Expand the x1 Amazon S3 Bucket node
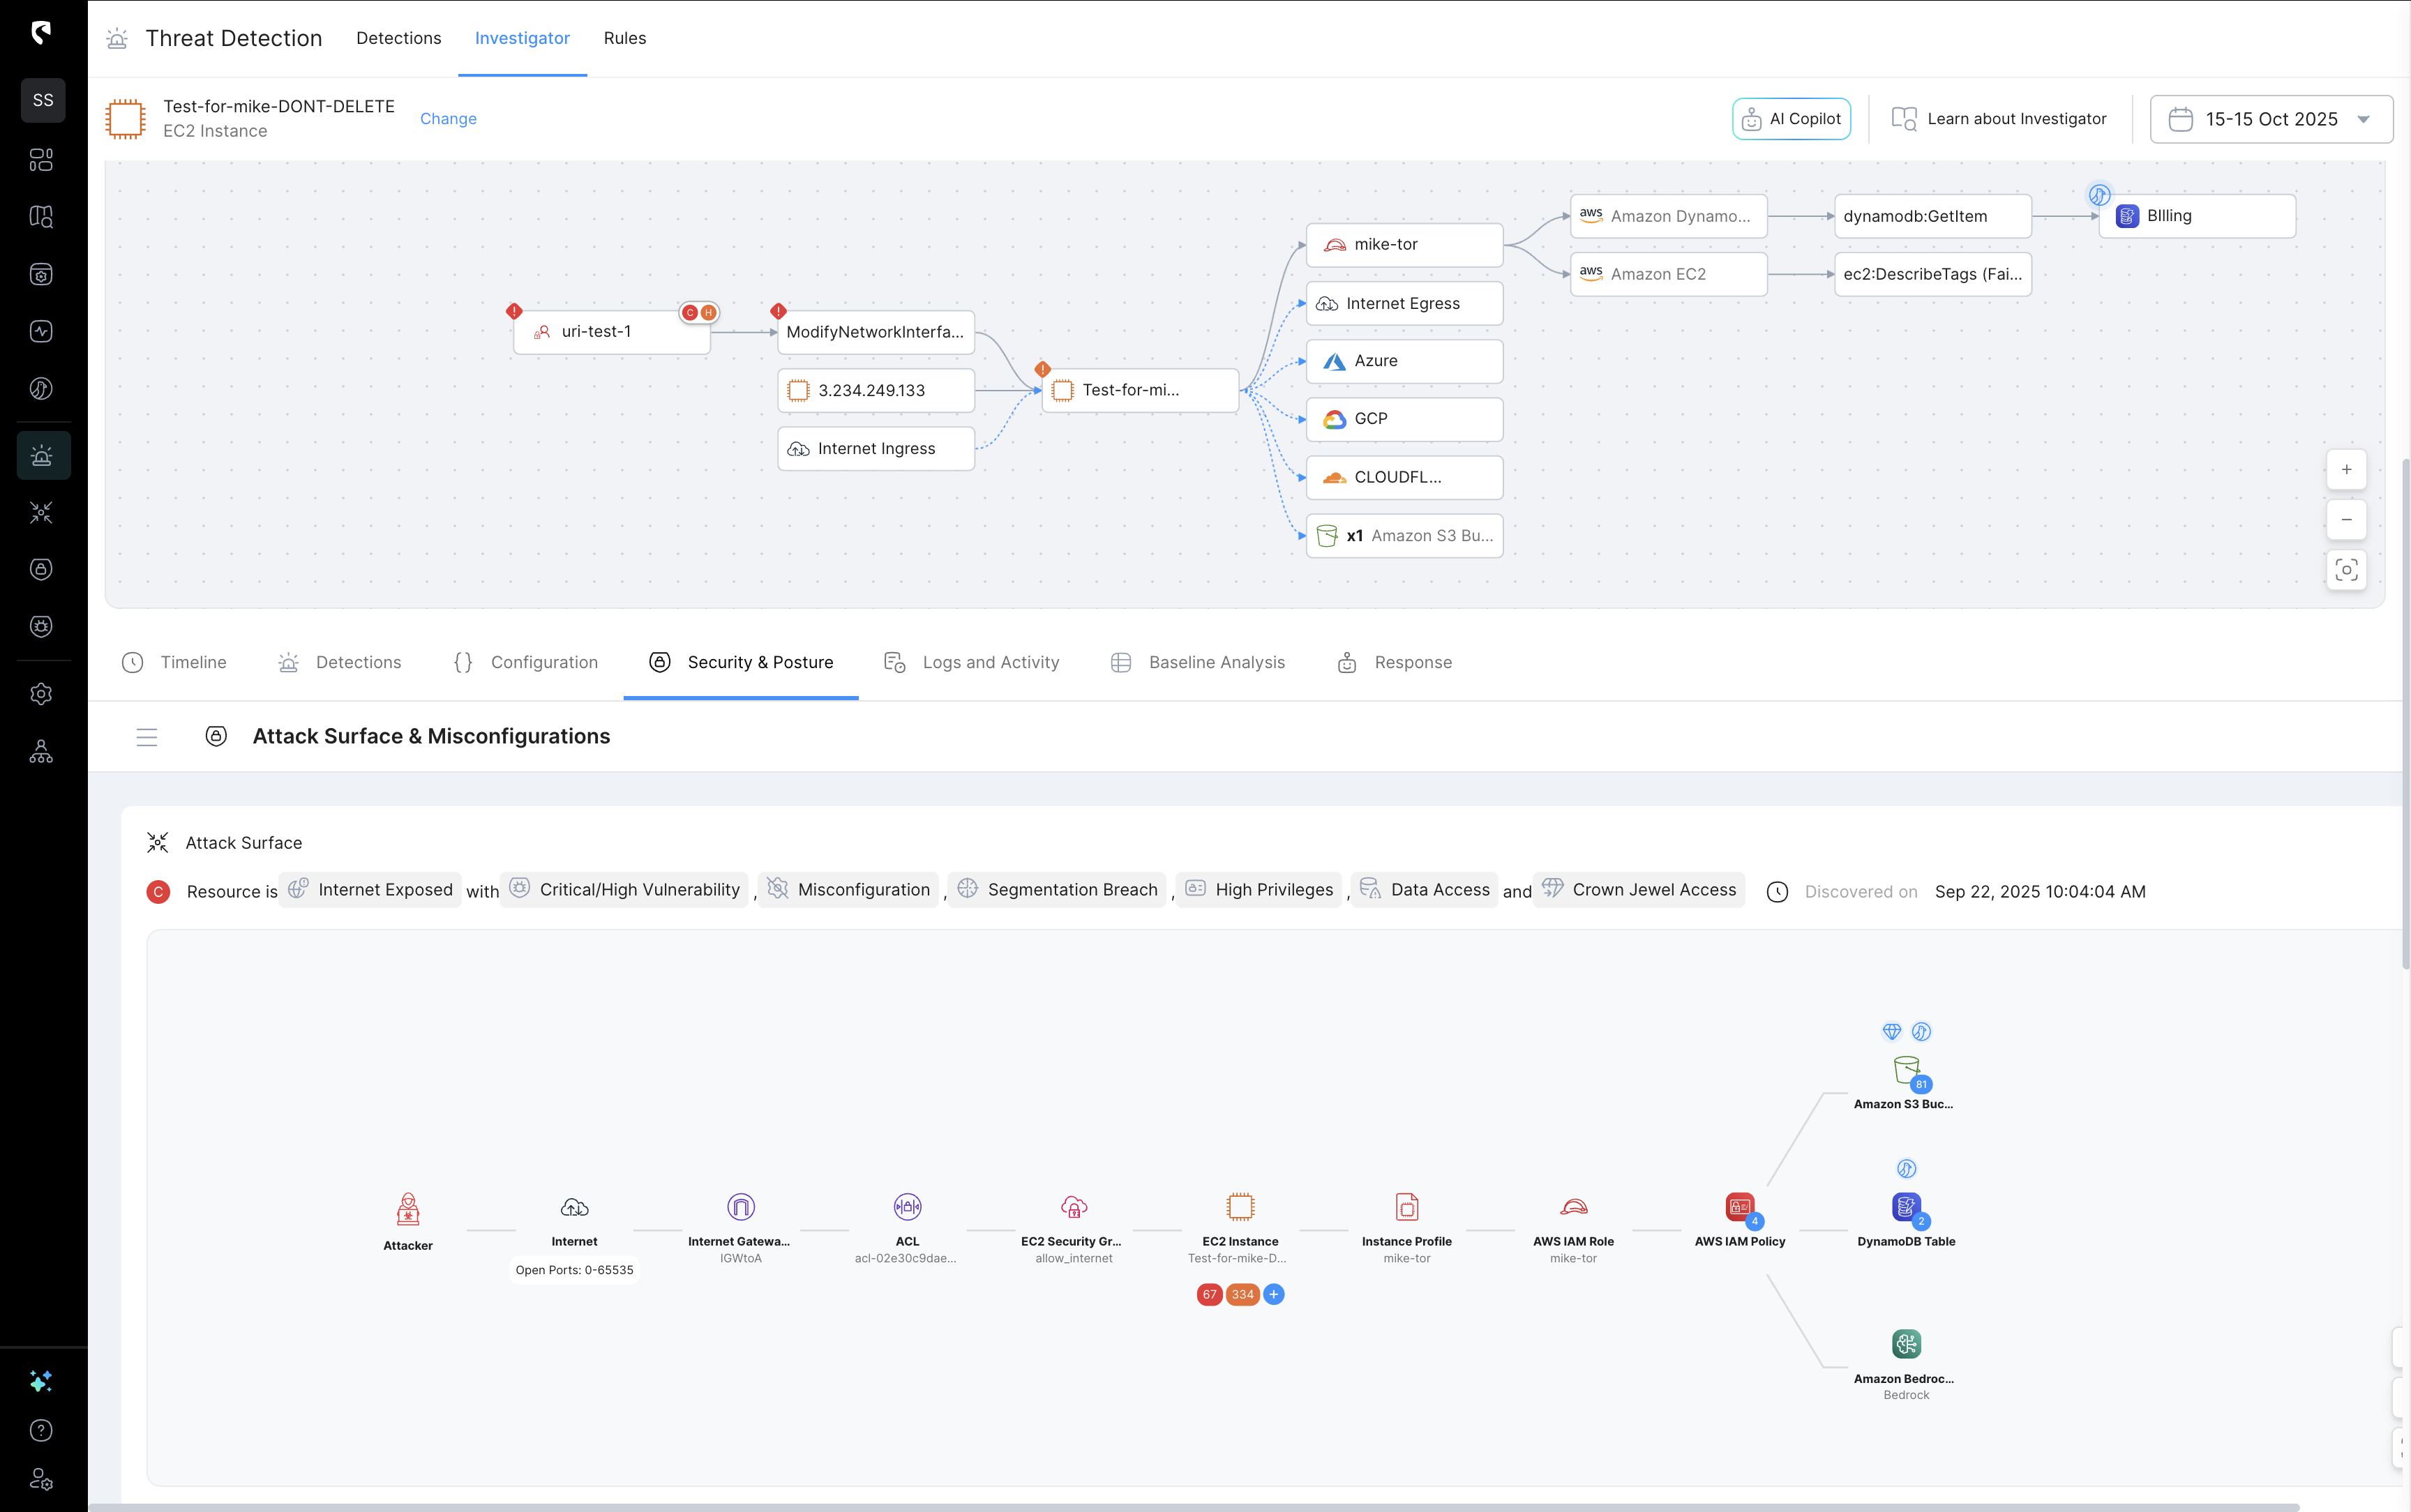2411x1512 pixels. [x=1404, y=536]
